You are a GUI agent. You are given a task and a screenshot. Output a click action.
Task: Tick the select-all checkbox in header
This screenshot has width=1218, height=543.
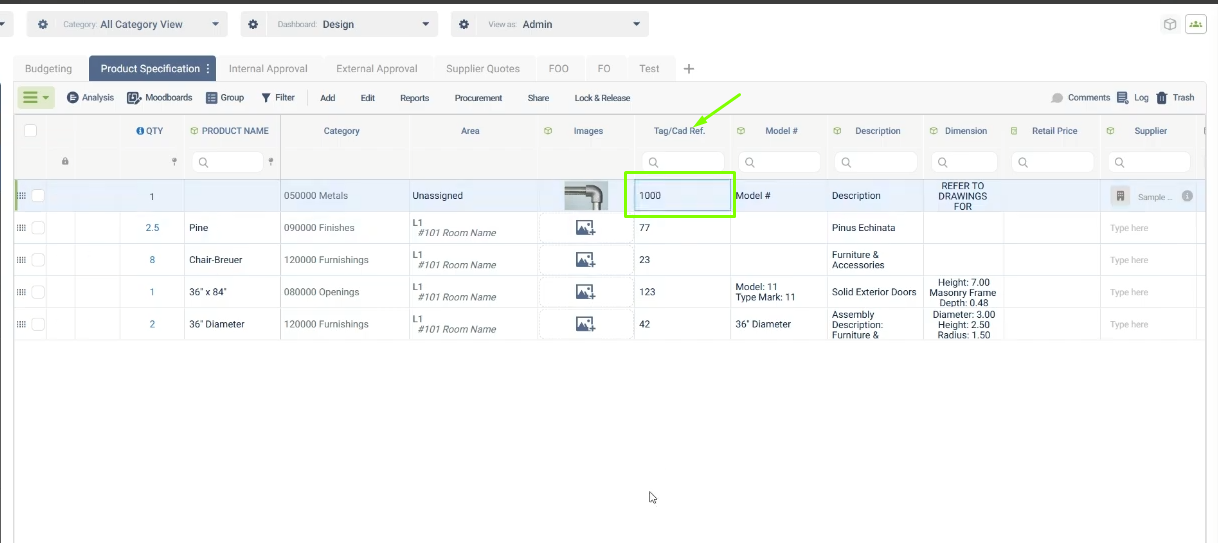30,131
